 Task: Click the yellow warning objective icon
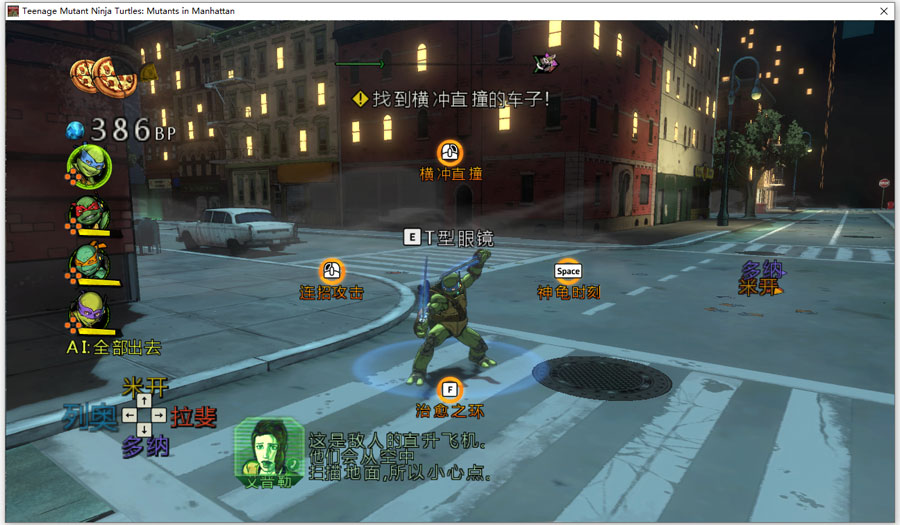tap(360, 99)
